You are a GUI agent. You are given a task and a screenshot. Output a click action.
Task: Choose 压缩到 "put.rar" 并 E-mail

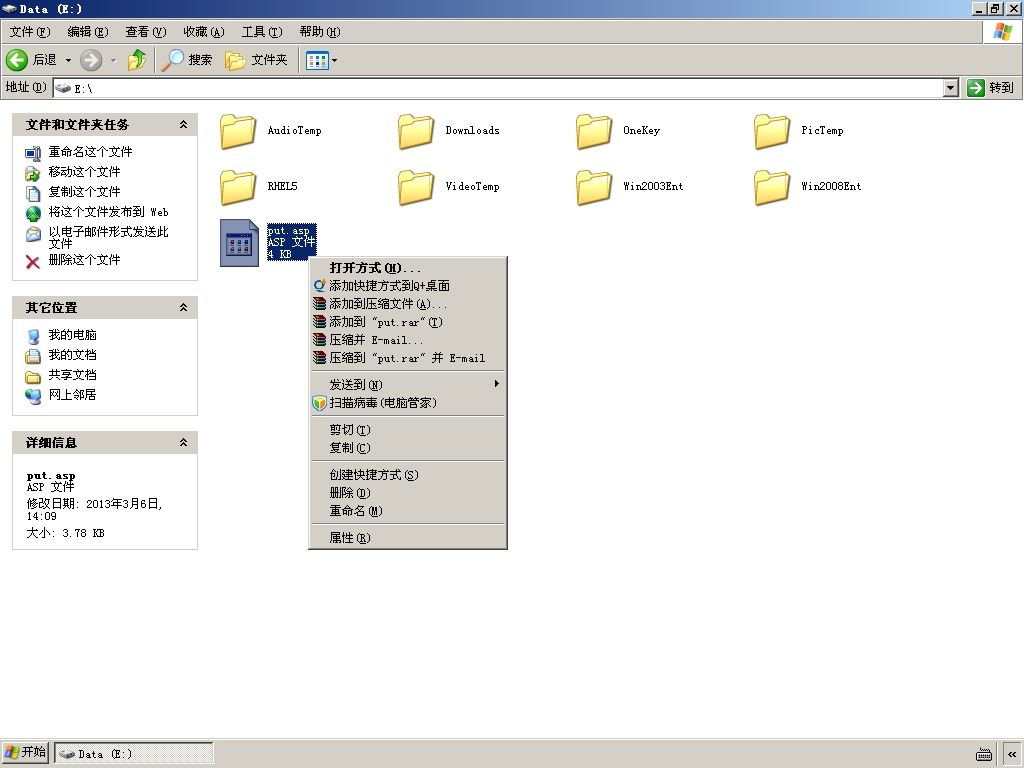[408, 358]
